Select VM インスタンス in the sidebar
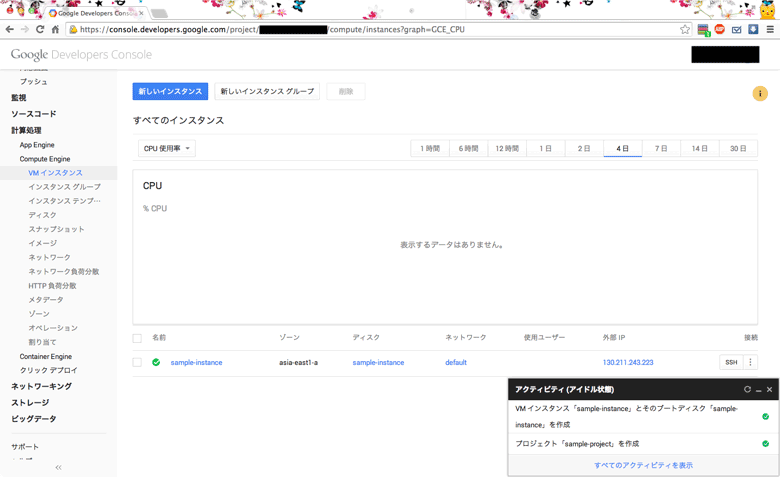The image size is (780, 477). (x=55, y=173)
